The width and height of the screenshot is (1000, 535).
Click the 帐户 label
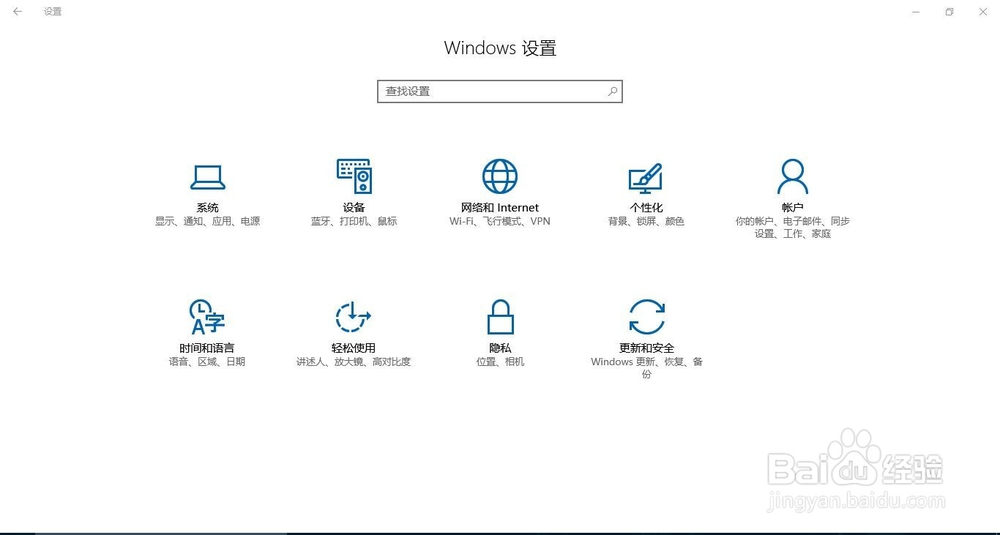[x=792, y=208]
